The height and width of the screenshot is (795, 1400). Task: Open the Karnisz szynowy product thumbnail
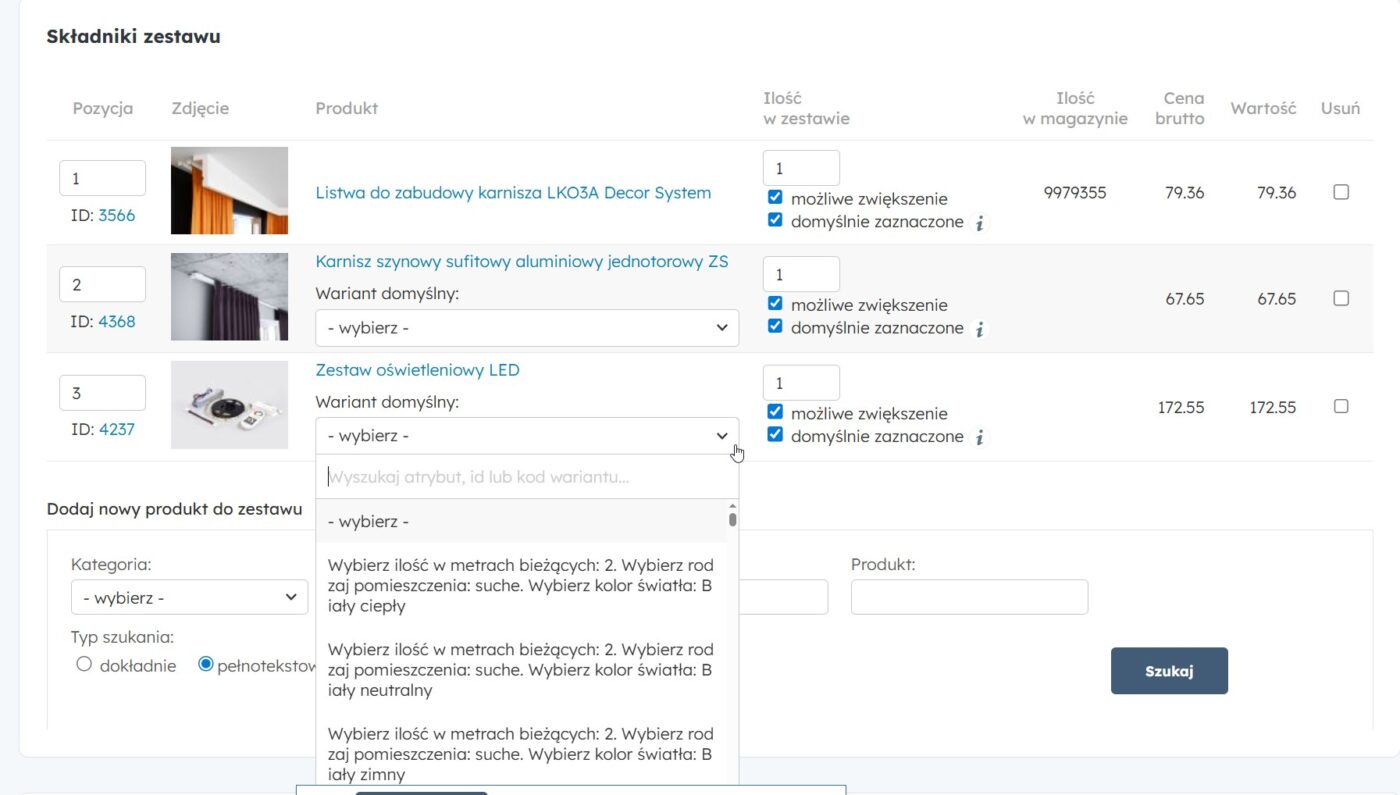coord(229,297)
